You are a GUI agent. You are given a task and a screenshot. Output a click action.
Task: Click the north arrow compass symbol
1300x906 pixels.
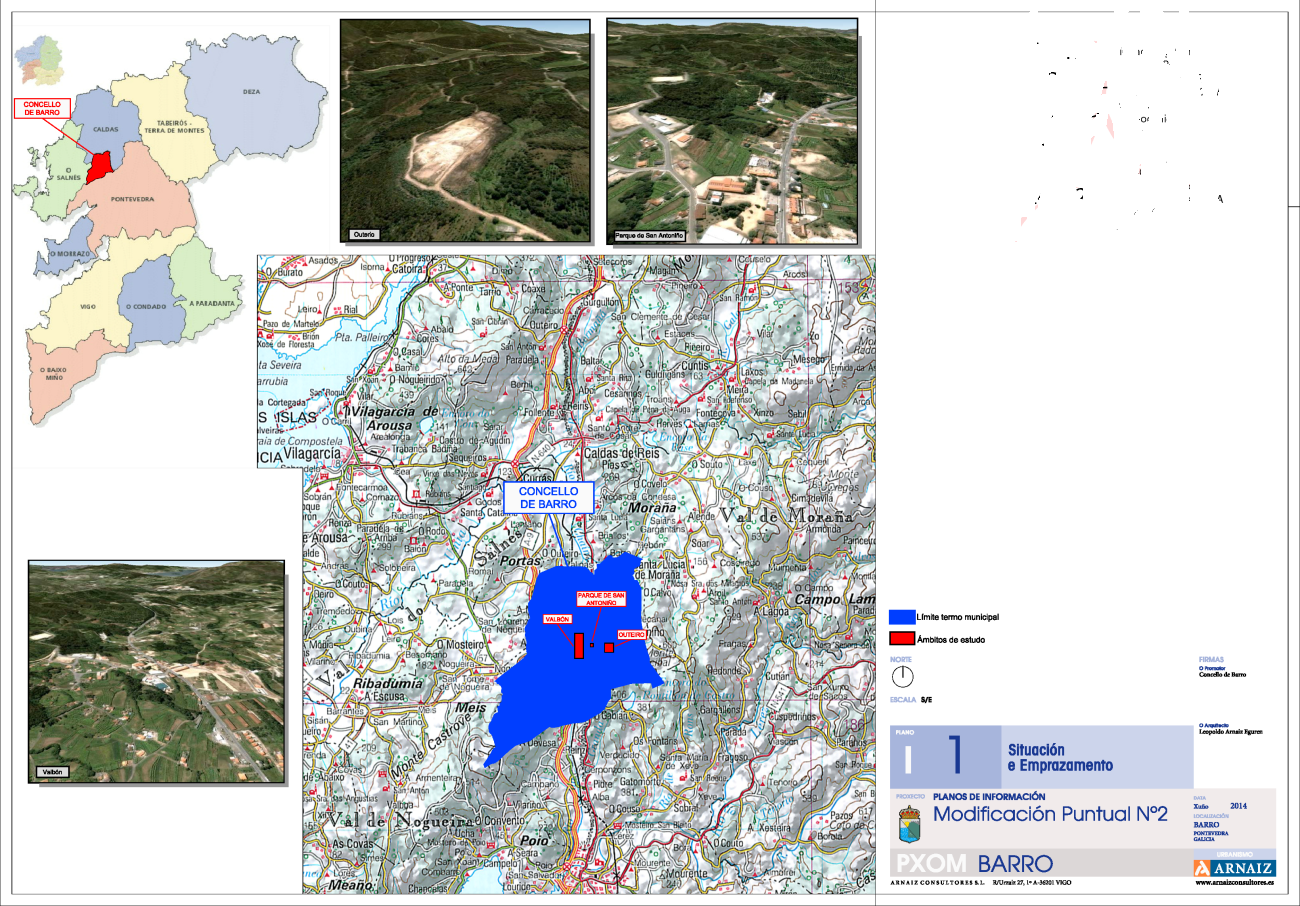tap(902, 677)
